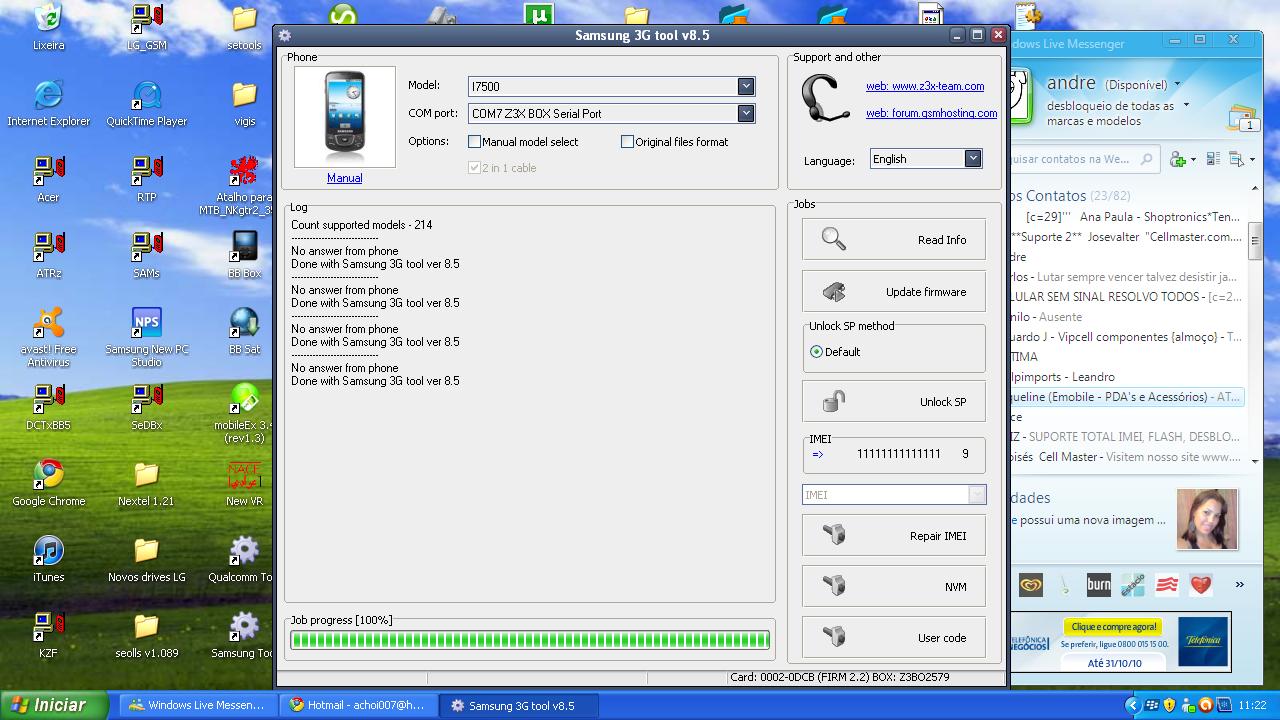Open the Manual link under the phone image
This screenshot has height=720, width=1280.
344,178
